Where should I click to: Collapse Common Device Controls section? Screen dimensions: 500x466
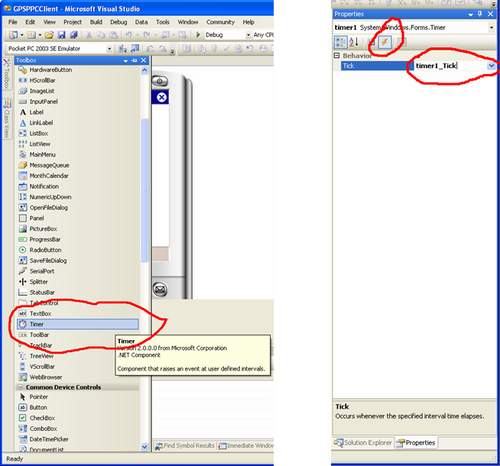tap(20, 387)
